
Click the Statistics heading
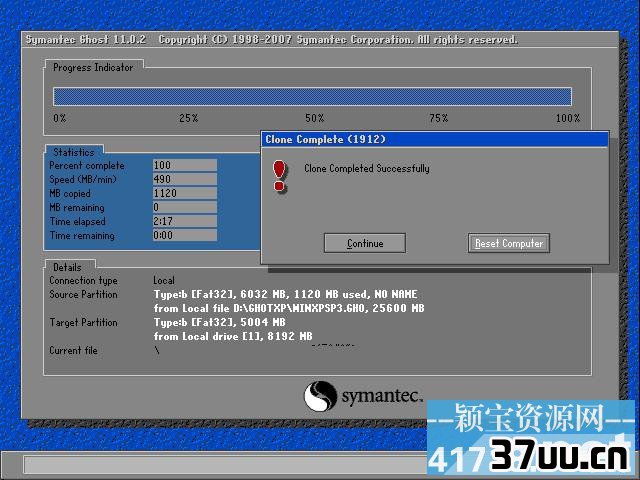click(x=74, y=152)
